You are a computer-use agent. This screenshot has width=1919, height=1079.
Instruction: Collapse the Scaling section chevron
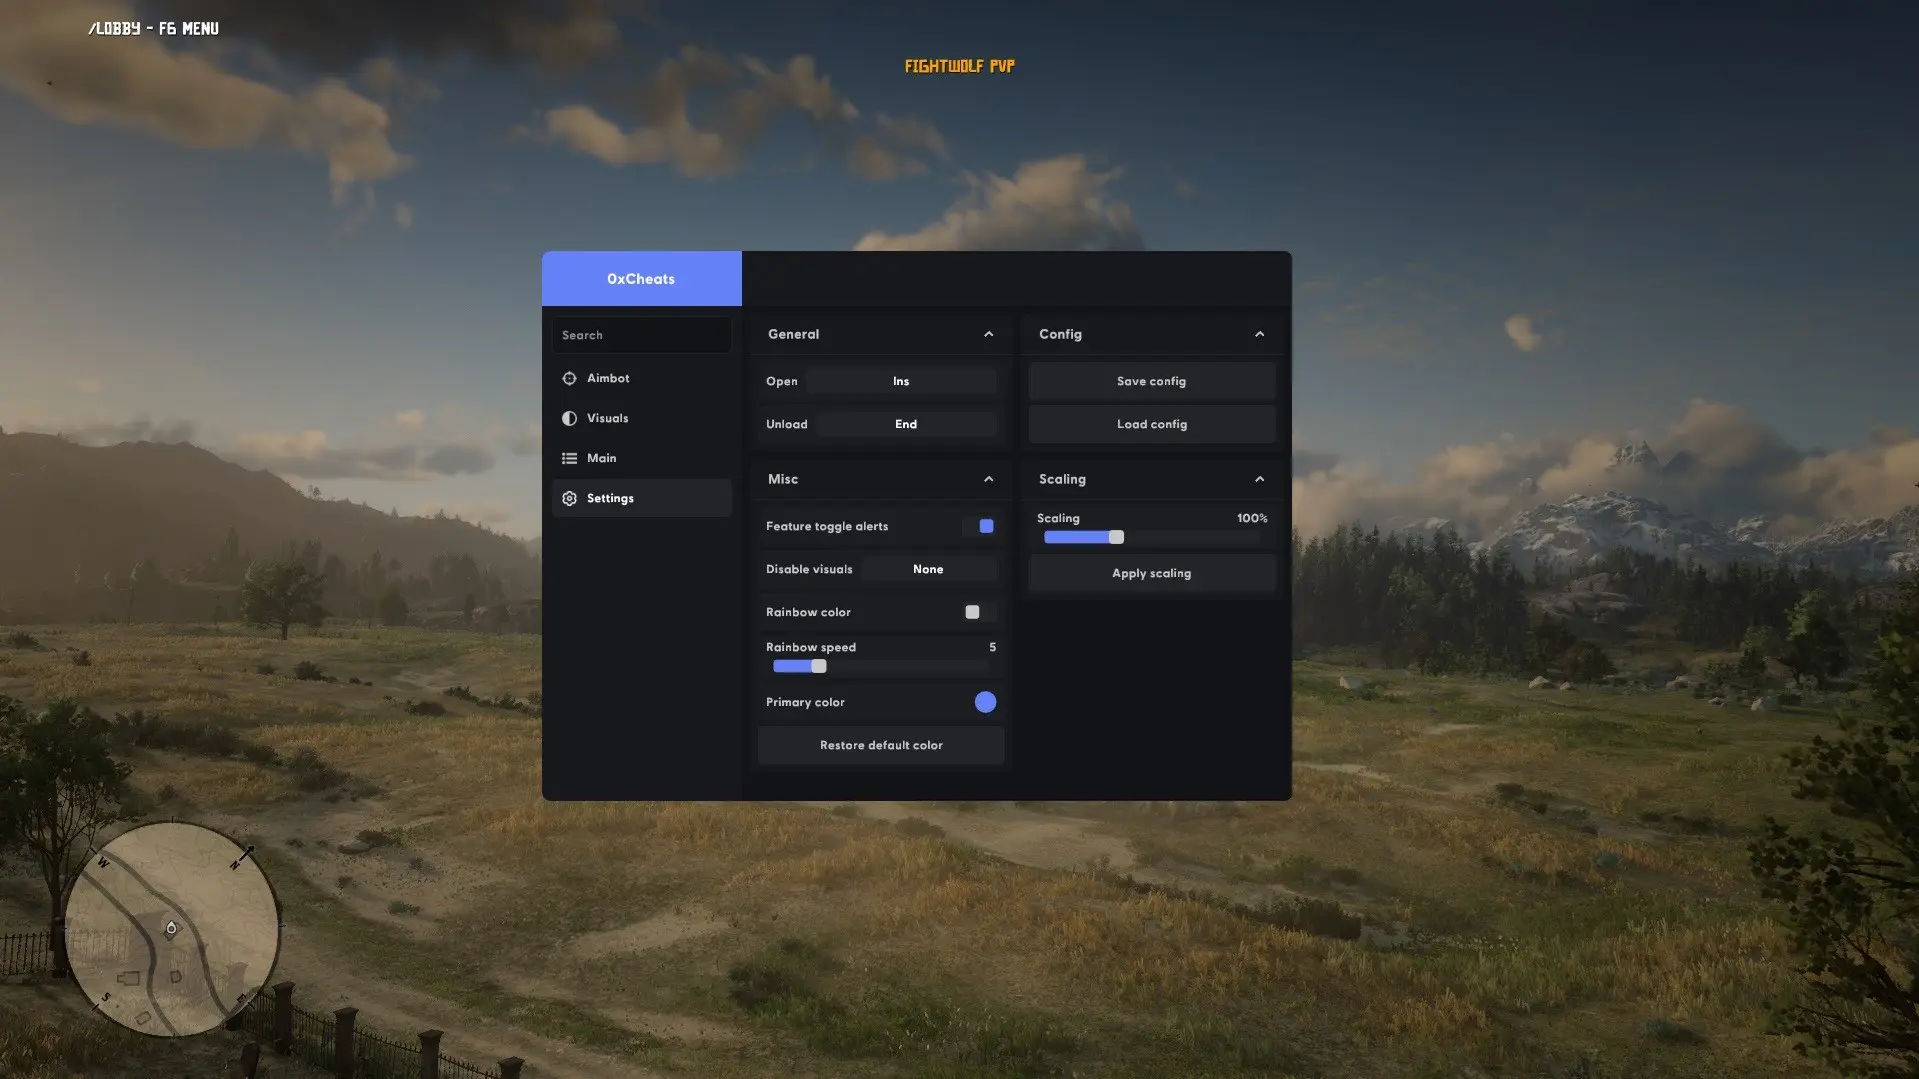click(x=1259, y=479)
